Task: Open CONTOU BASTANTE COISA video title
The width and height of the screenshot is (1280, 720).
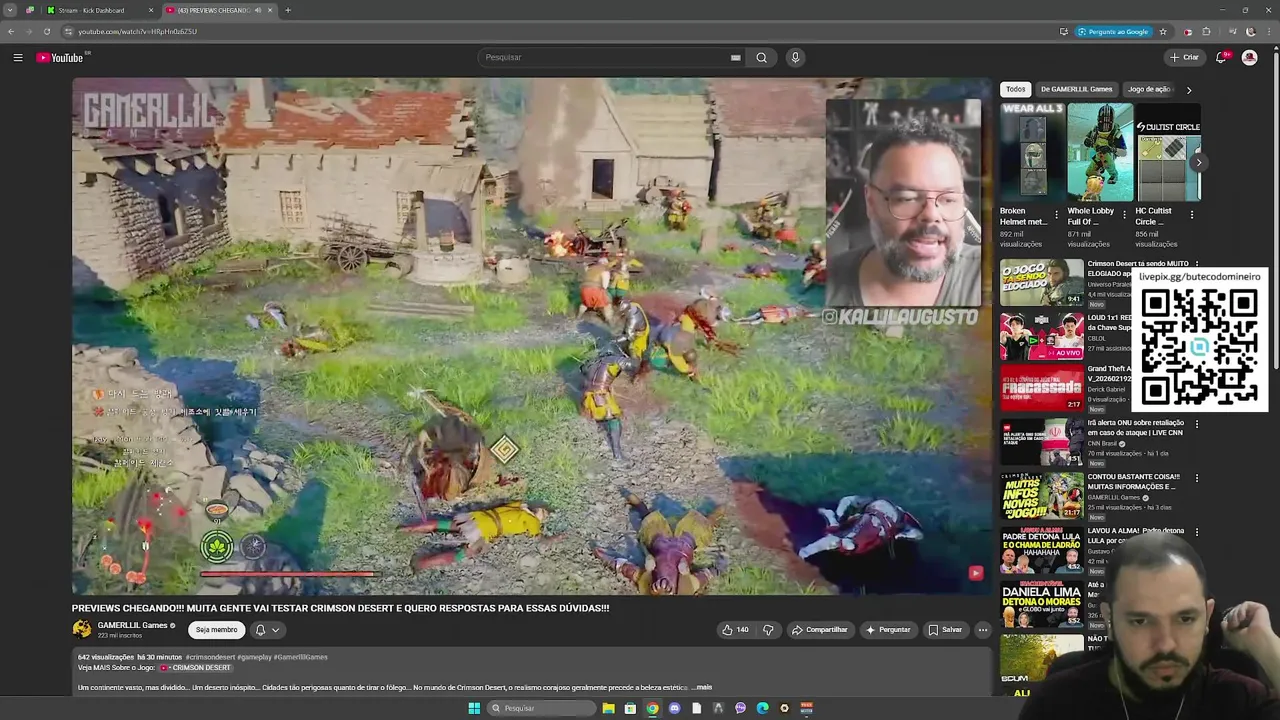Action: (1133, 481)
